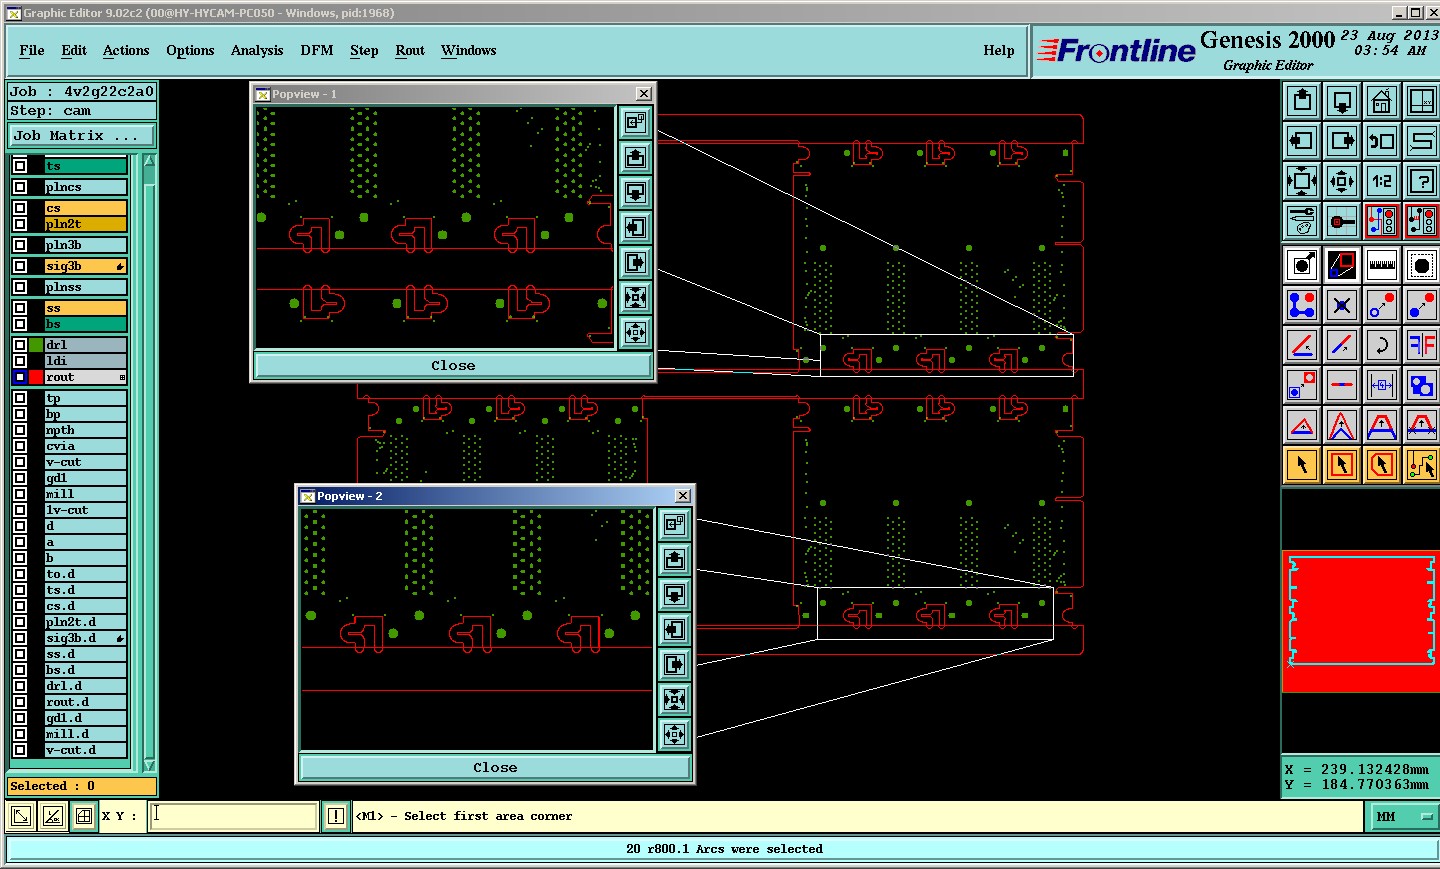Click the layer list vertical scrollbar
The image size is (1440, 869).
pos(150,463)
